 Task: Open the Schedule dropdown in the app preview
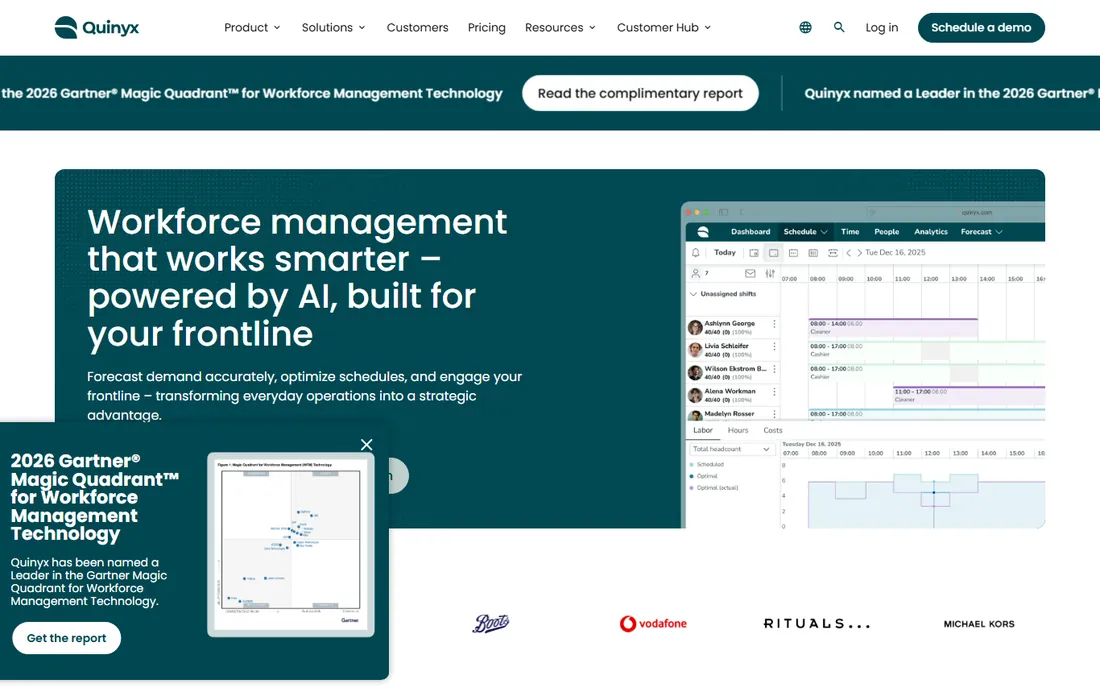click(805, 232)
